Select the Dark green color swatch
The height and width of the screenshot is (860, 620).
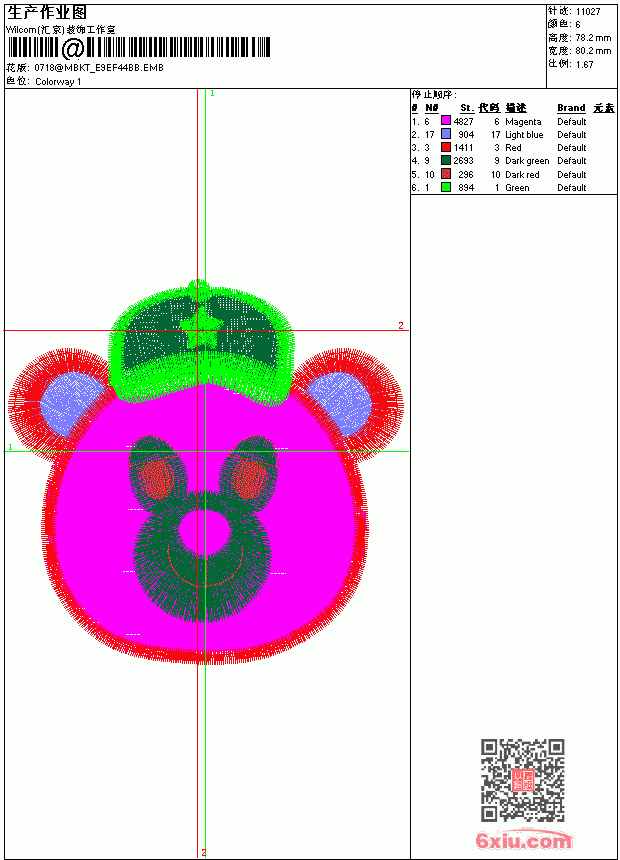coord(446,161)
